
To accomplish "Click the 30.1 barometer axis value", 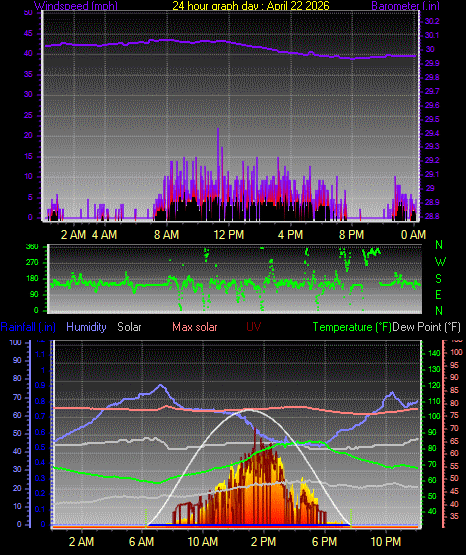I will coord(432,35).
